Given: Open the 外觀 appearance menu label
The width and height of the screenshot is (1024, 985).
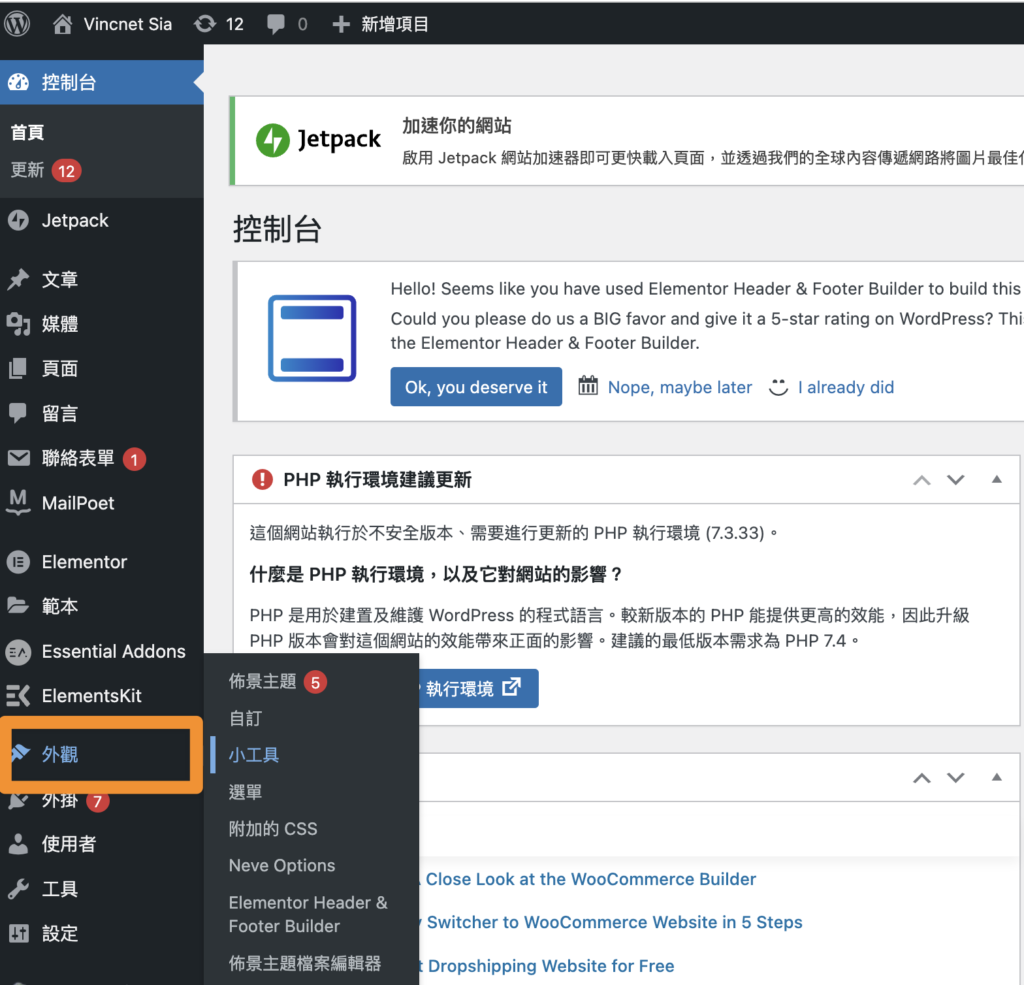Looking at the screenshot, I should [x=60, y=754].
